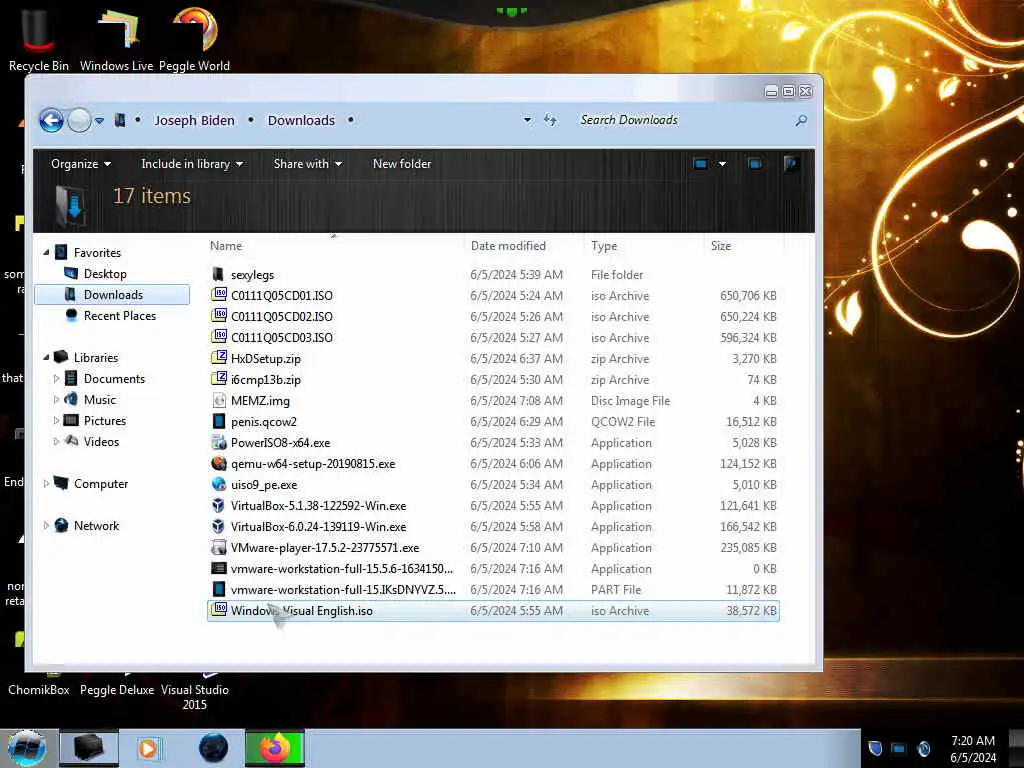Select C0111Q05CD03.ISO file icon

219,337
